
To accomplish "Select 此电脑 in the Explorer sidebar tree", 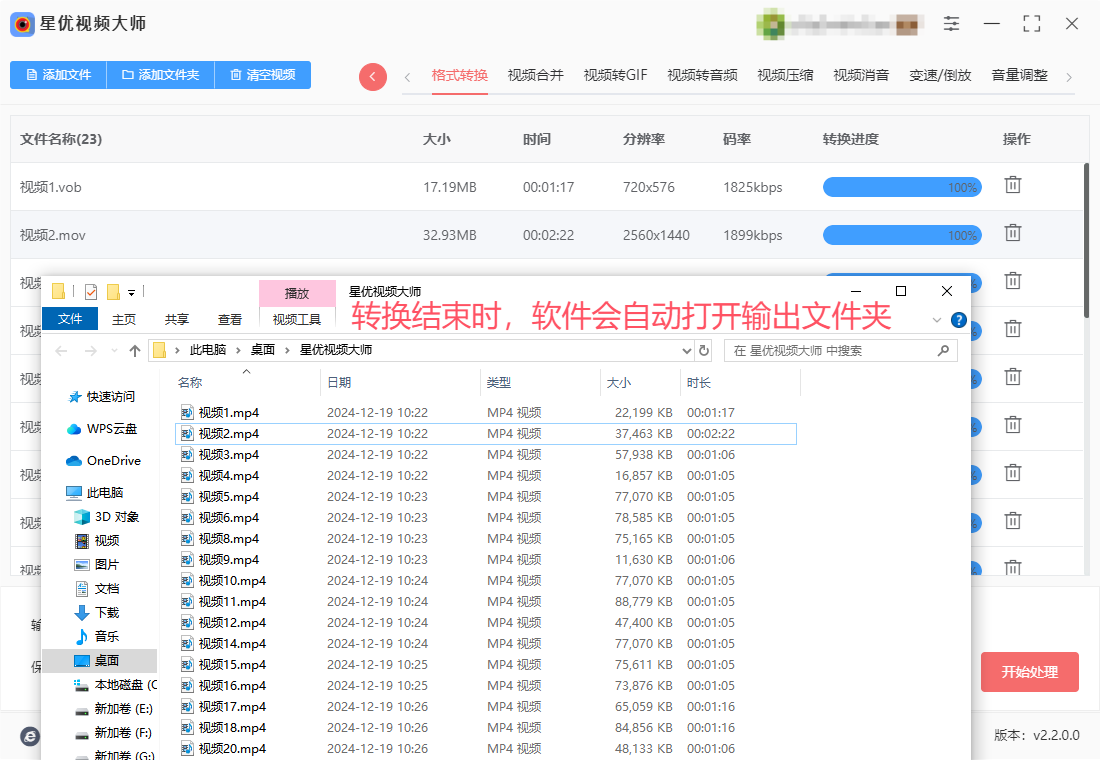I will [95, 493].
